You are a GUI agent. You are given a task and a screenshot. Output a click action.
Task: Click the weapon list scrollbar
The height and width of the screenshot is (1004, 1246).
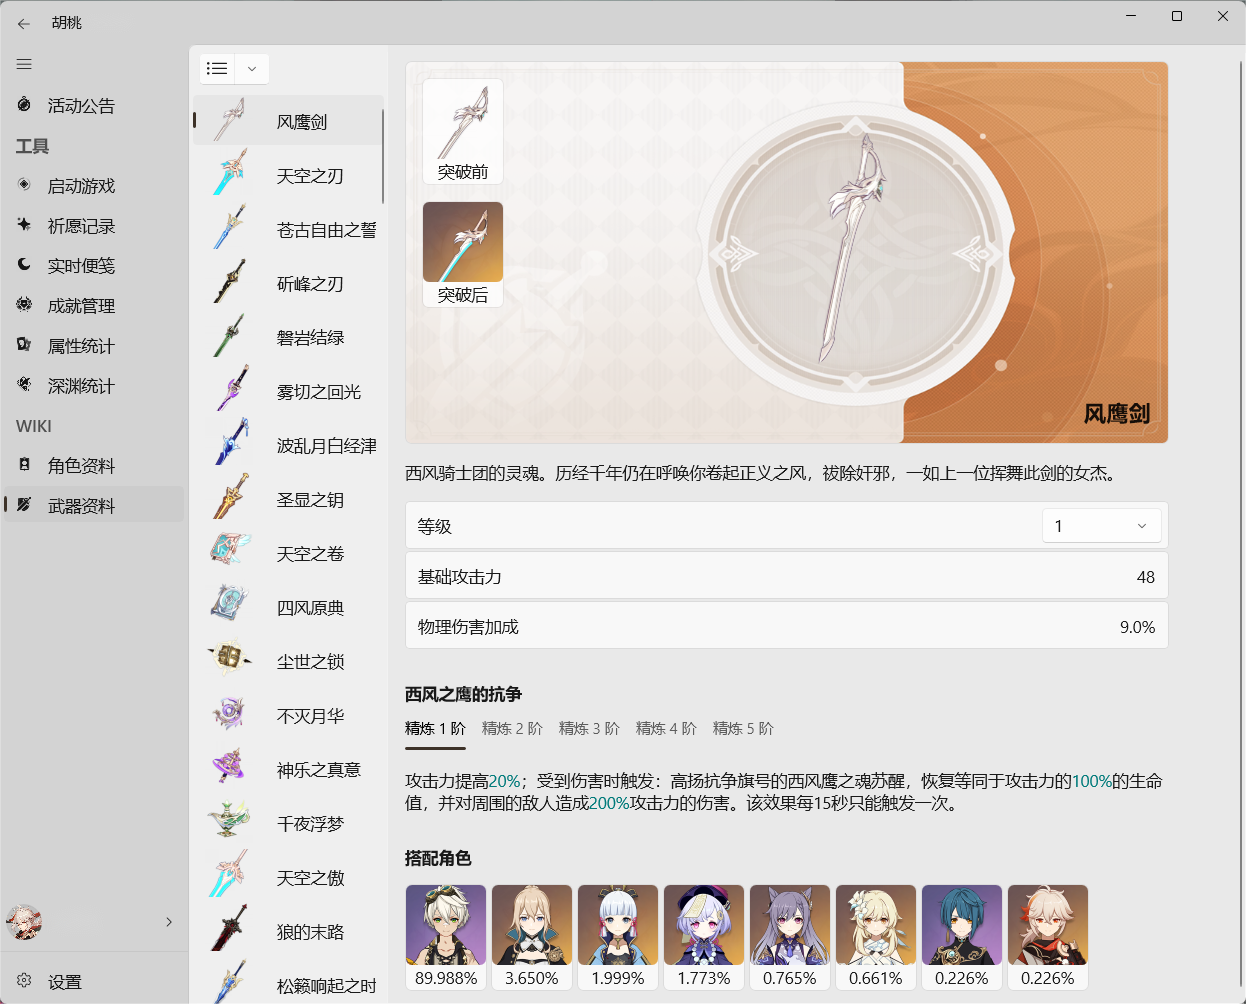[x=383, y=154]
